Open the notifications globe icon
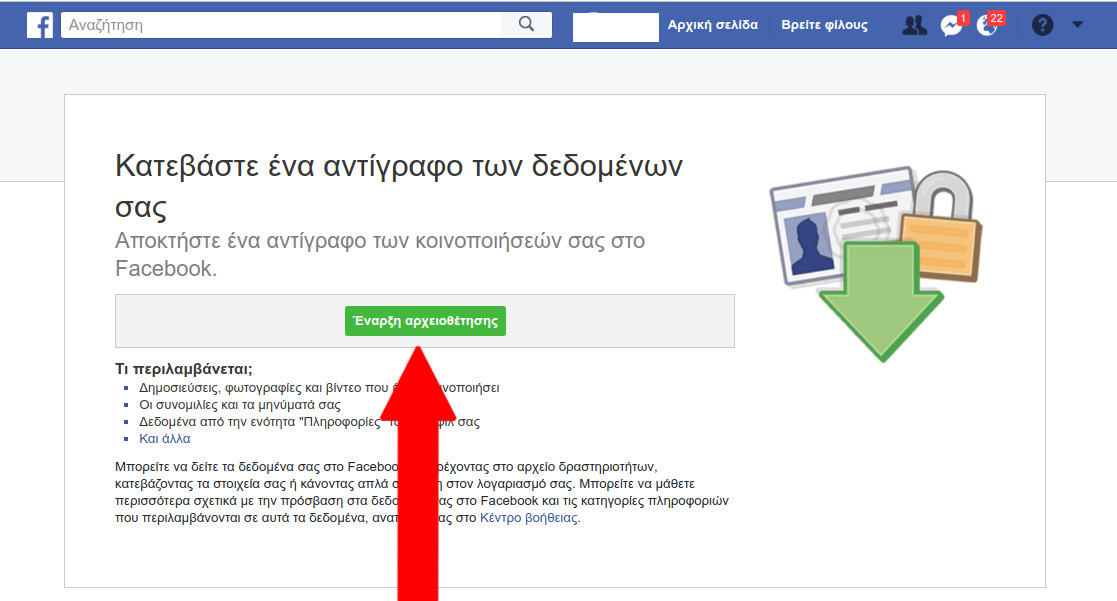This screenshot has width=1117, height=601. (986, 26)
